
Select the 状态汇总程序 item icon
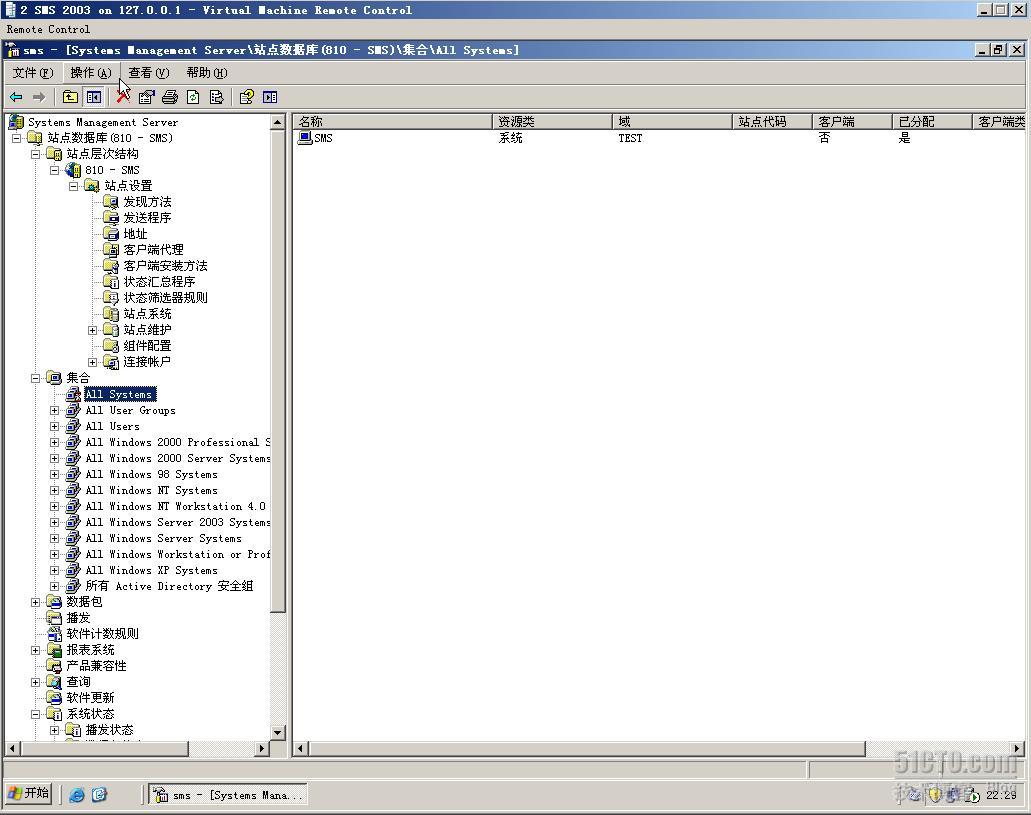111,282
